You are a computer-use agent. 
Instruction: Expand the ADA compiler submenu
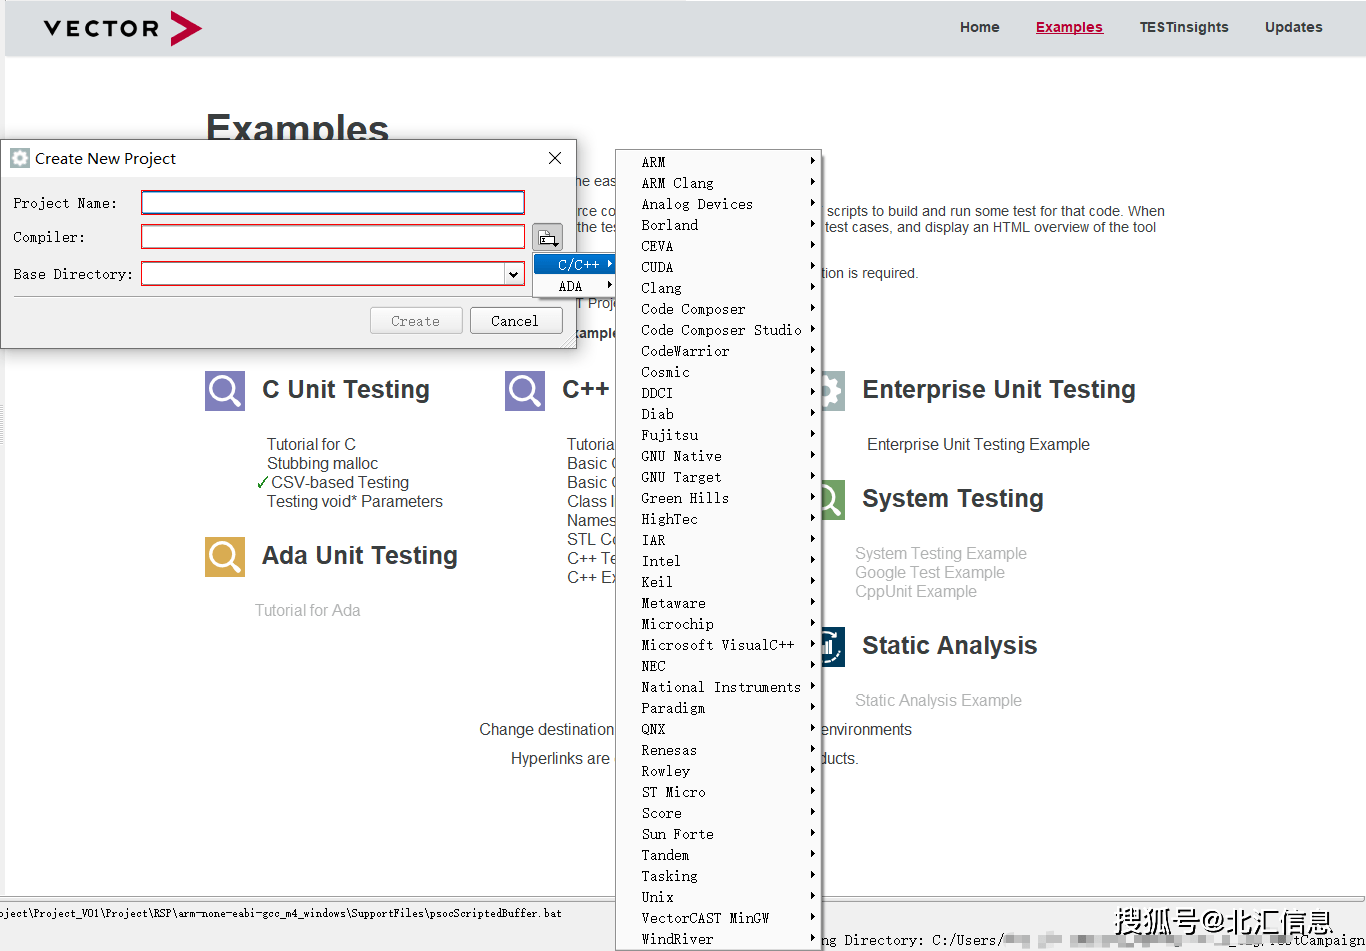pos(572,286)
